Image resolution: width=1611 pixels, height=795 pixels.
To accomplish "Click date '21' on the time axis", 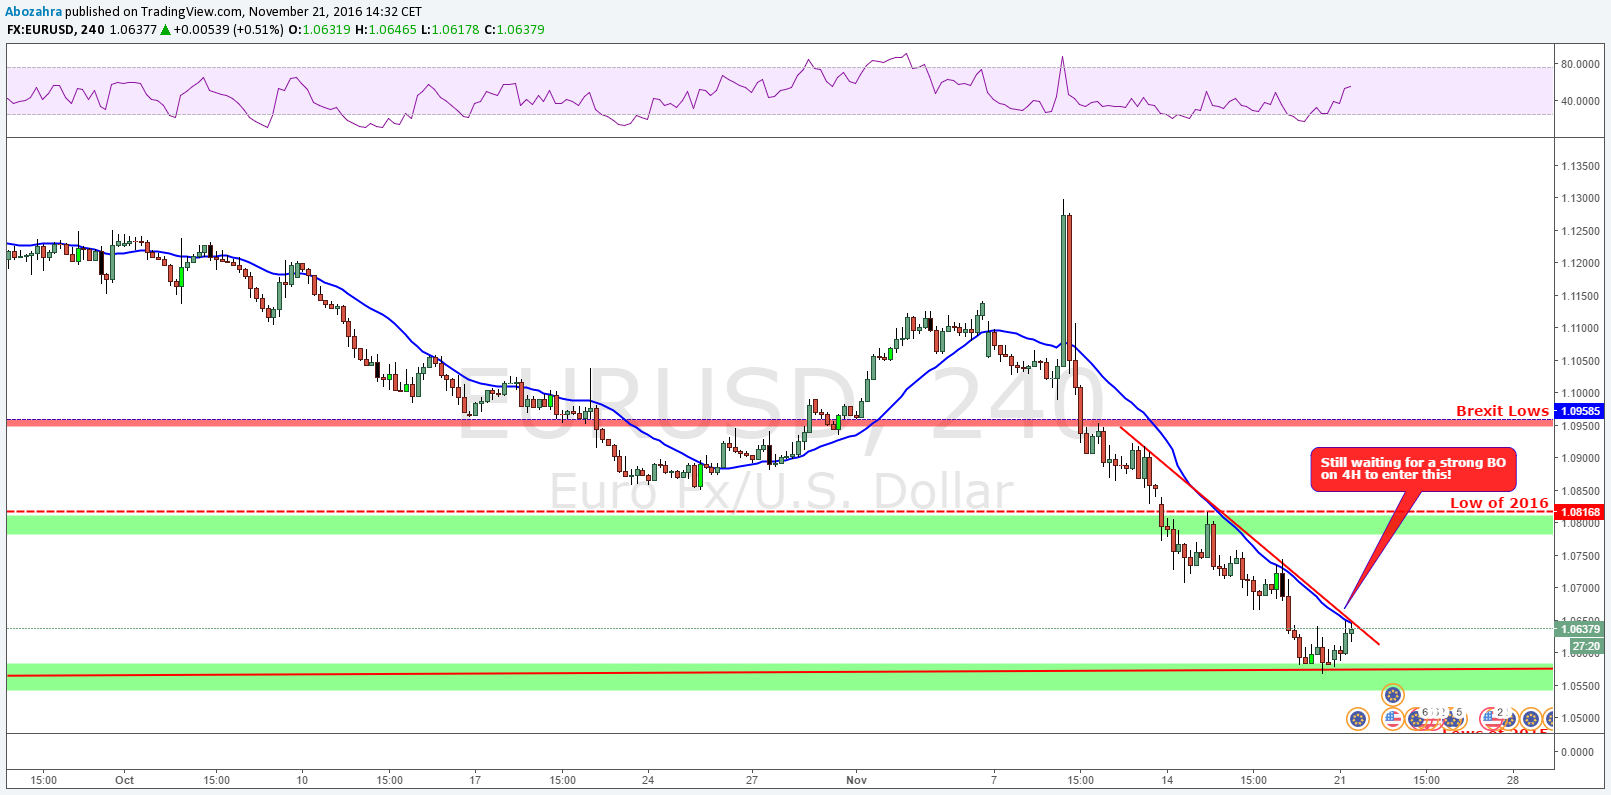I will point(1340,780).
